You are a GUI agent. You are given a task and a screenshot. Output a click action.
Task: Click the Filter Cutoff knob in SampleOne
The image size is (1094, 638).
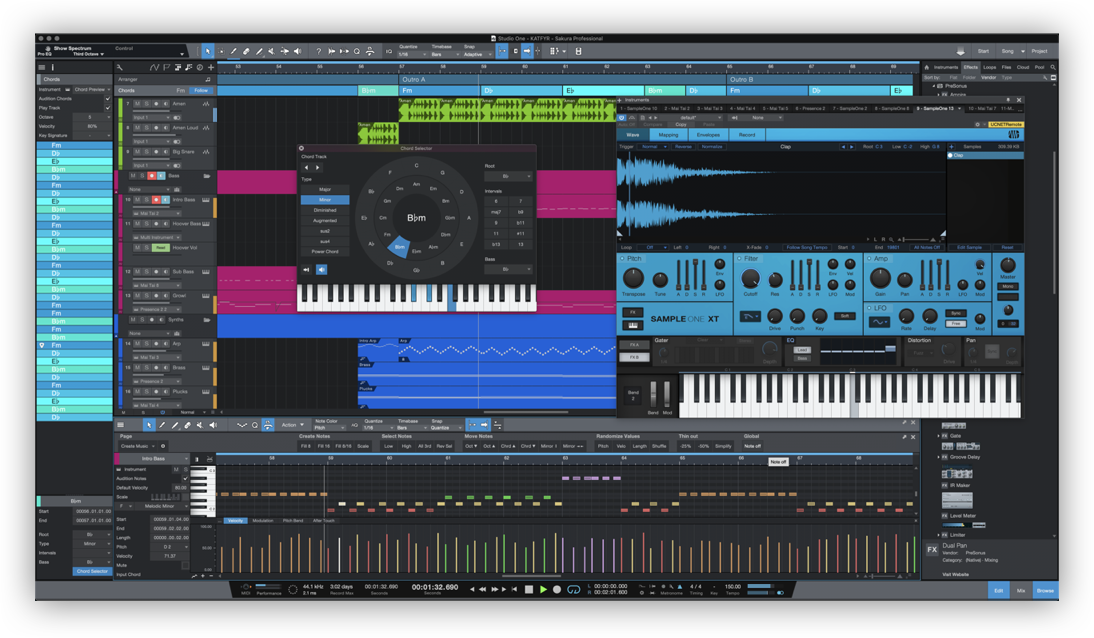(x=750, y=279)
